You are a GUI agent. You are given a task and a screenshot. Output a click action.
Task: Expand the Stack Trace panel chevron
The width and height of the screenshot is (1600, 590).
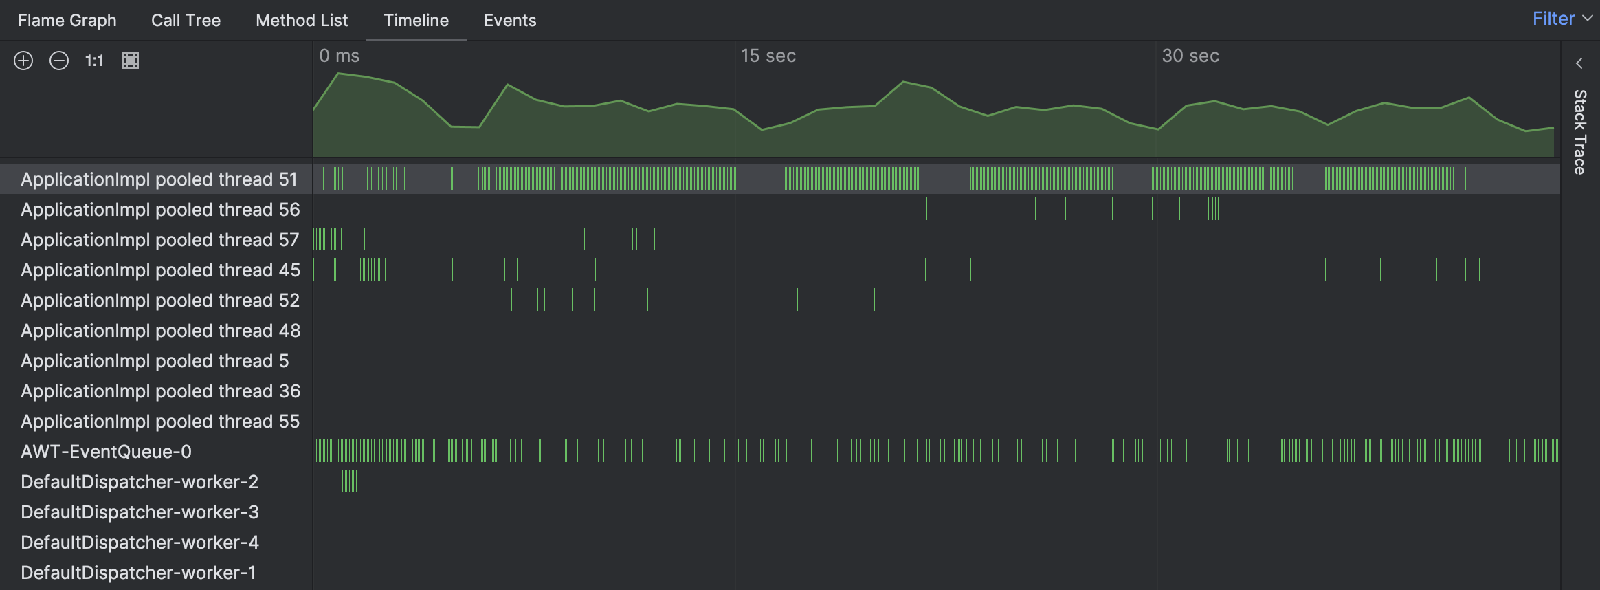1579,63
